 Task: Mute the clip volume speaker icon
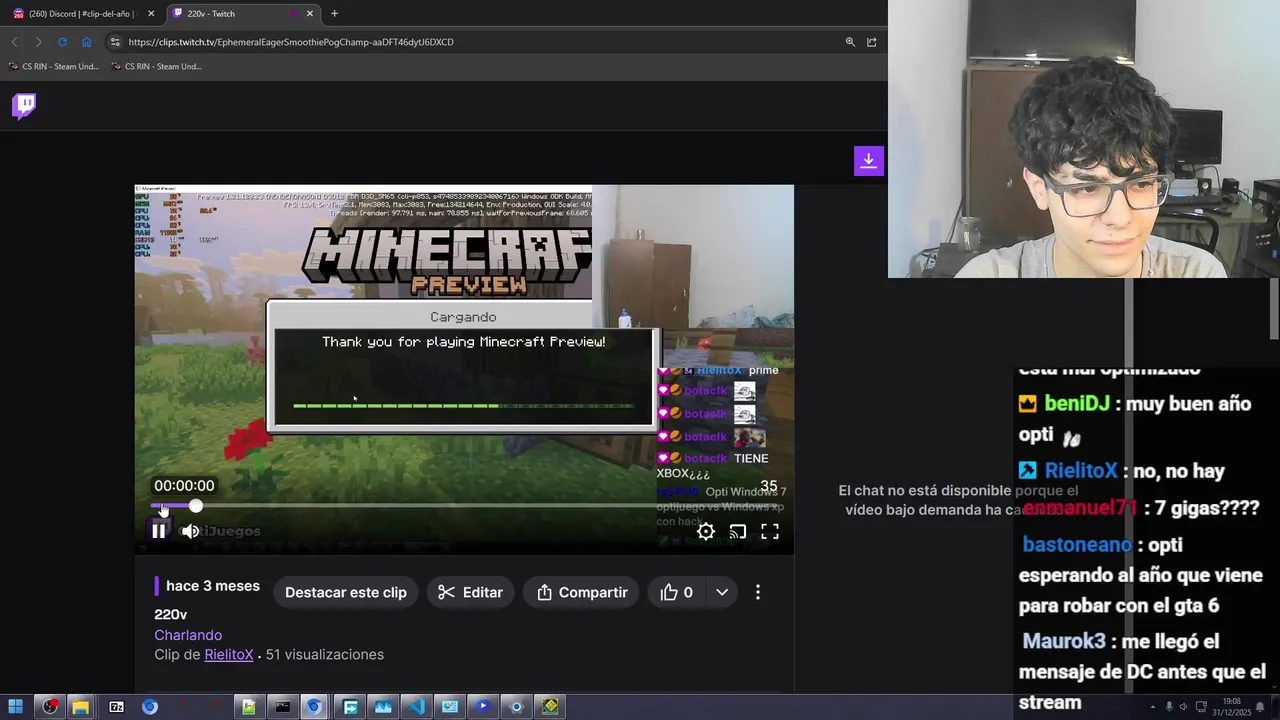pyautogui.click(x=190, y=532)
